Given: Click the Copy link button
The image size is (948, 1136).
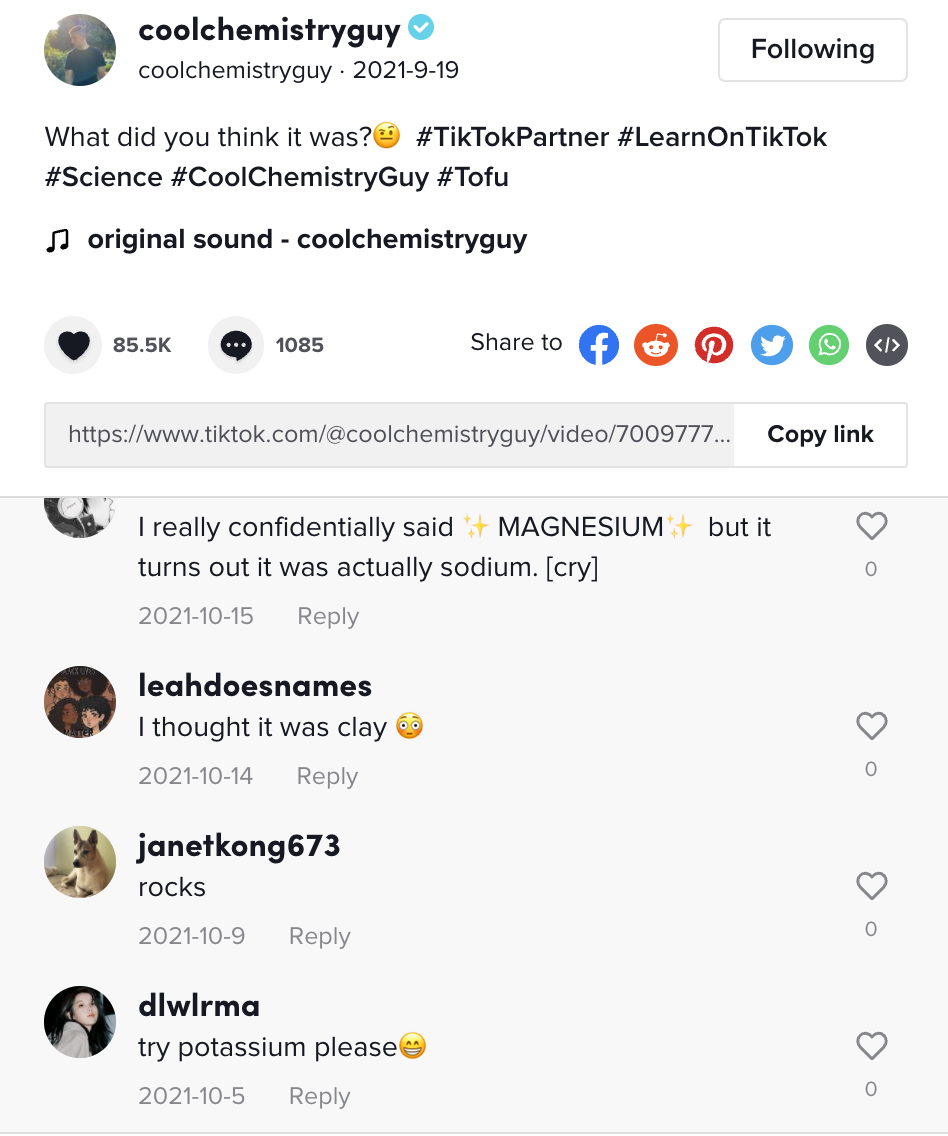Looking at the screenshot, I should [x=820, y=434].
